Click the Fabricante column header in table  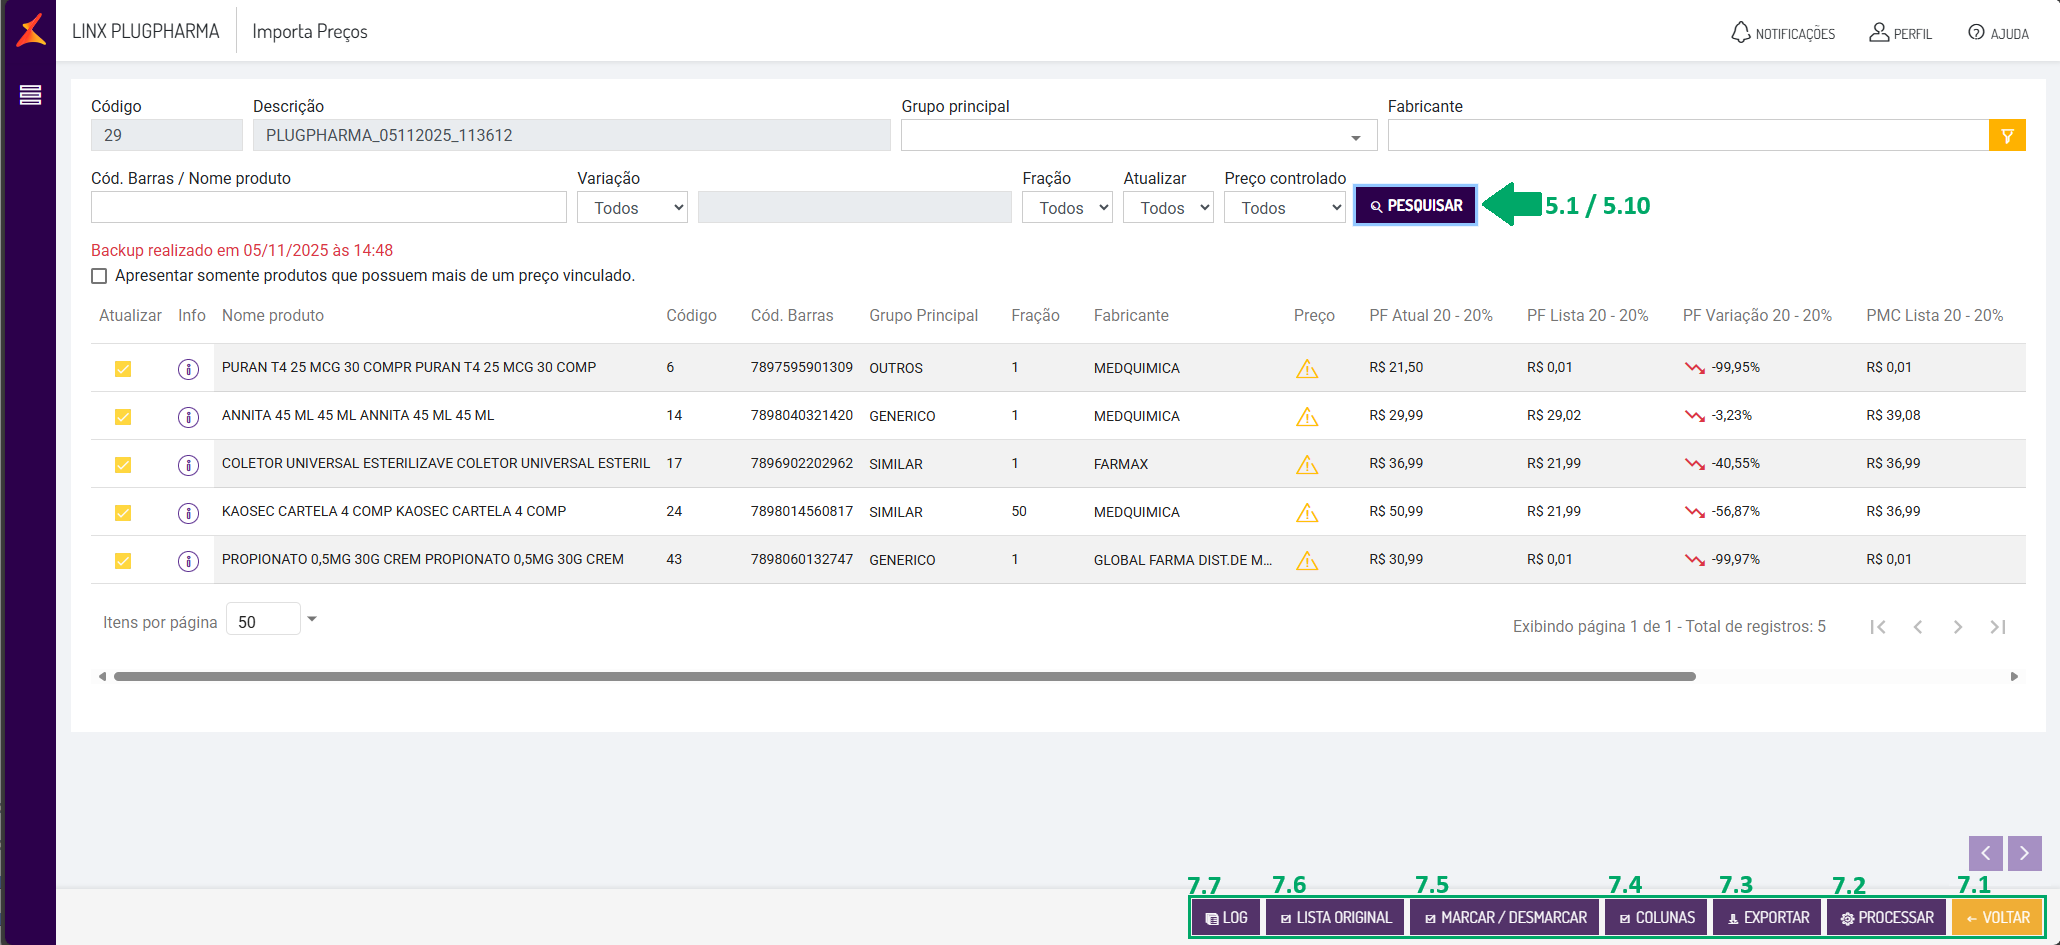pos(1131,316)
